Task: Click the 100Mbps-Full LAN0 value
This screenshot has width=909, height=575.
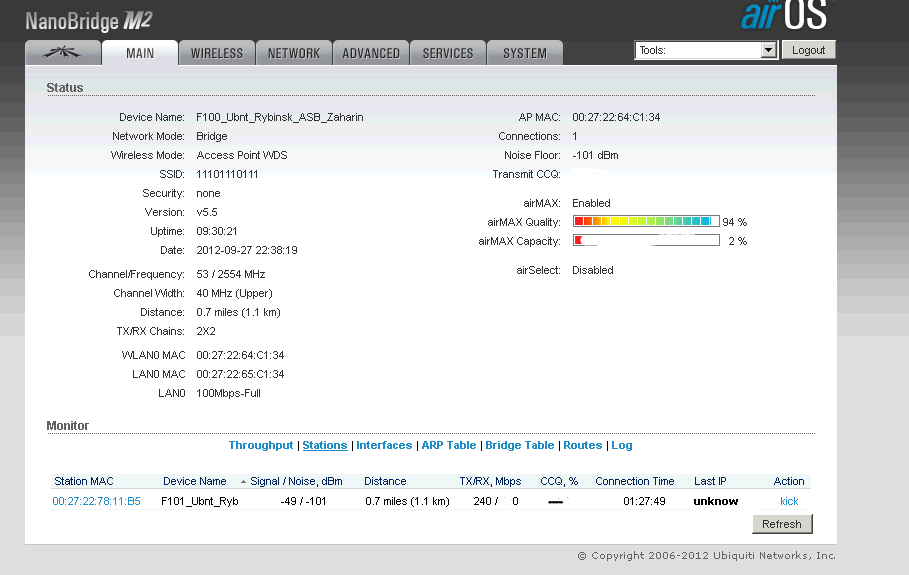Action: 228,393
